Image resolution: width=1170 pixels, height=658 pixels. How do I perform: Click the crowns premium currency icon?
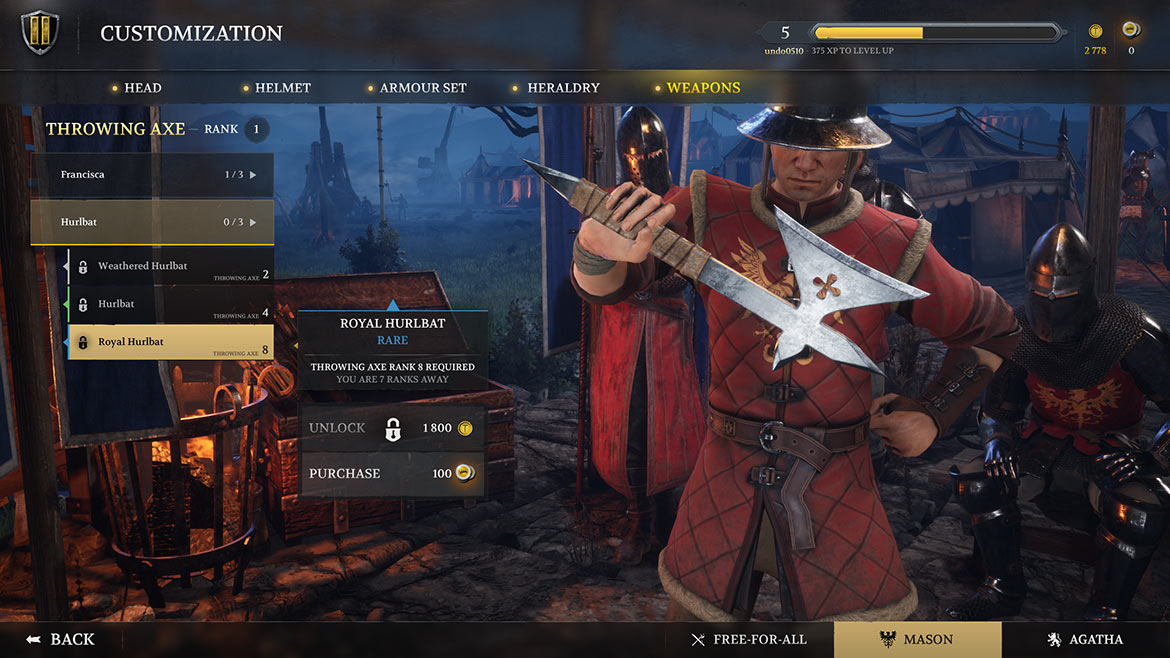tap(1130, 30)
